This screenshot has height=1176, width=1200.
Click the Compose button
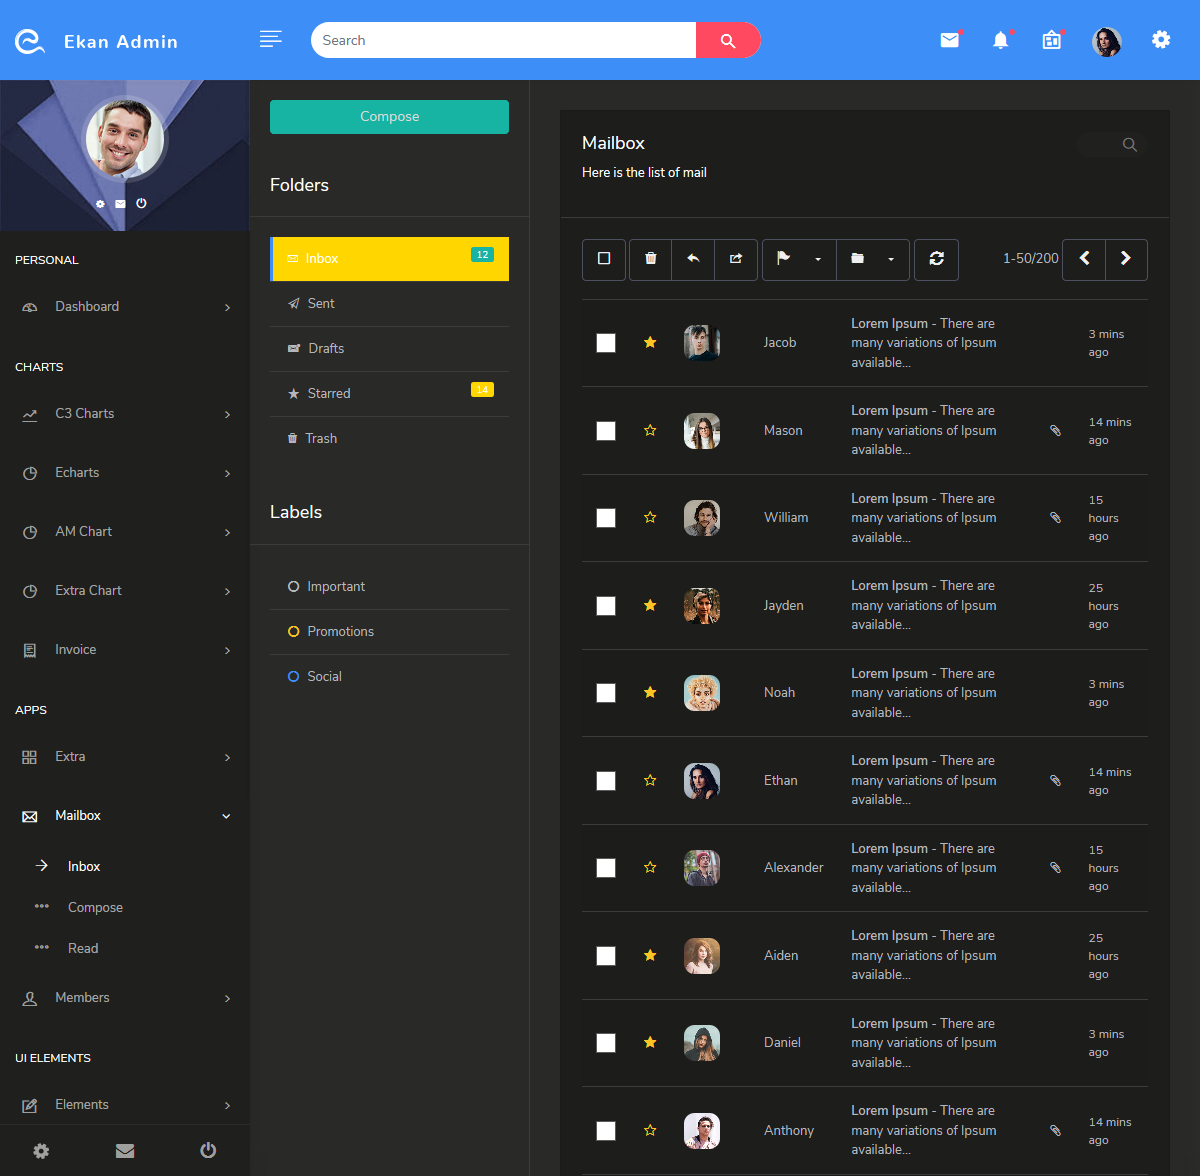tap(389, 116)
